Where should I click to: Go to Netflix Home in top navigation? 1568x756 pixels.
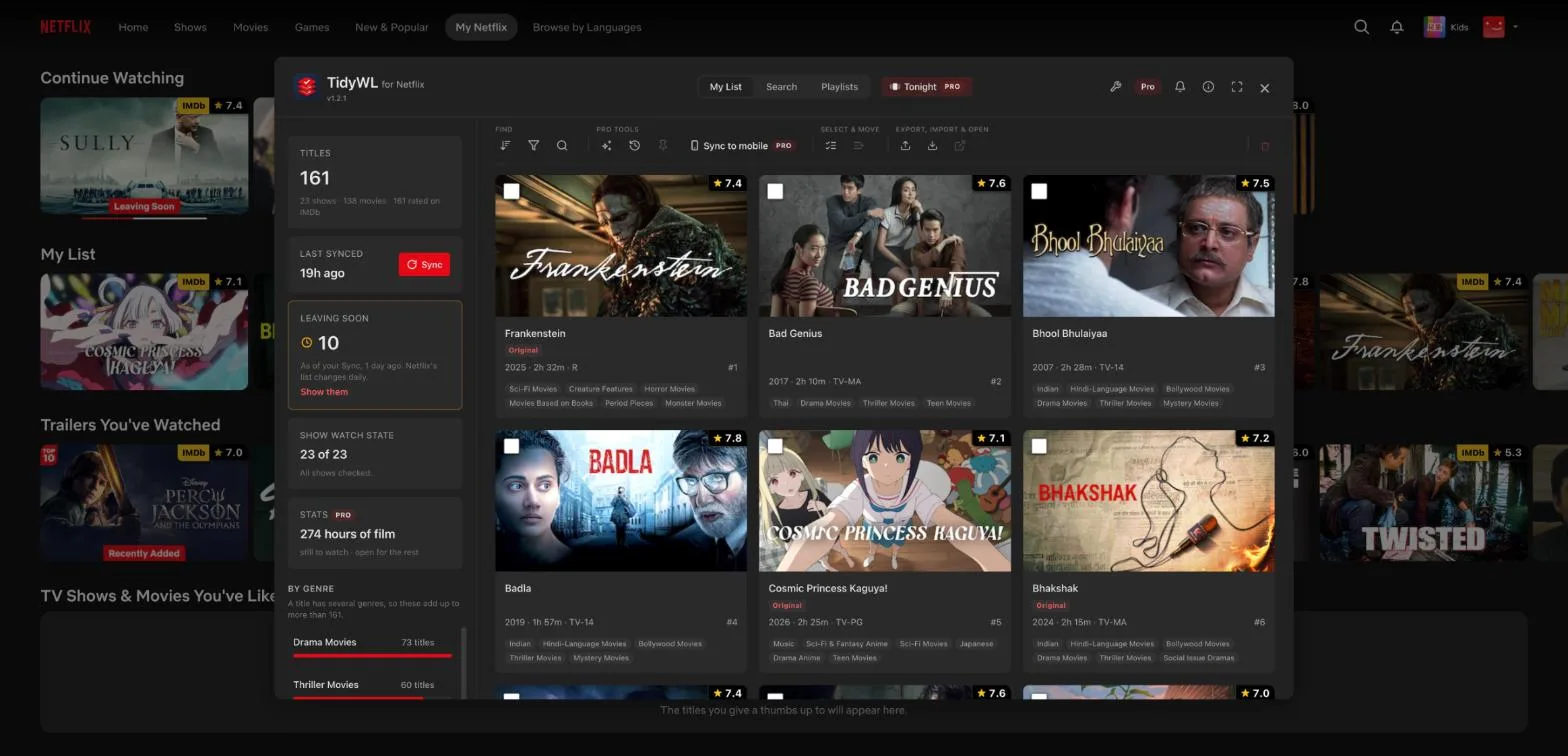(x=133, y=27)
